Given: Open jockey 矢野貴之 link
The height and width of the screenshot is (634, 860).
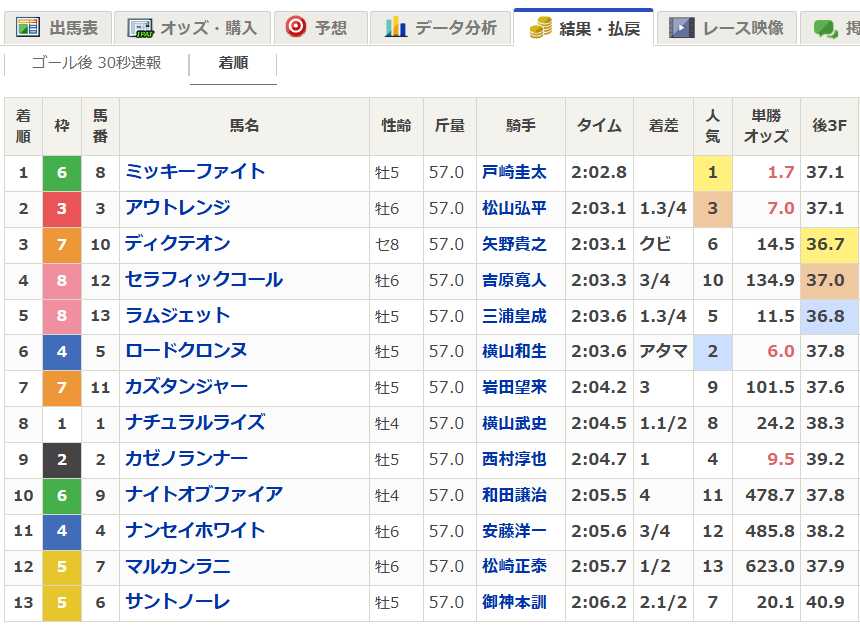Looking at the screenshot, I should [x=514, y=244].
